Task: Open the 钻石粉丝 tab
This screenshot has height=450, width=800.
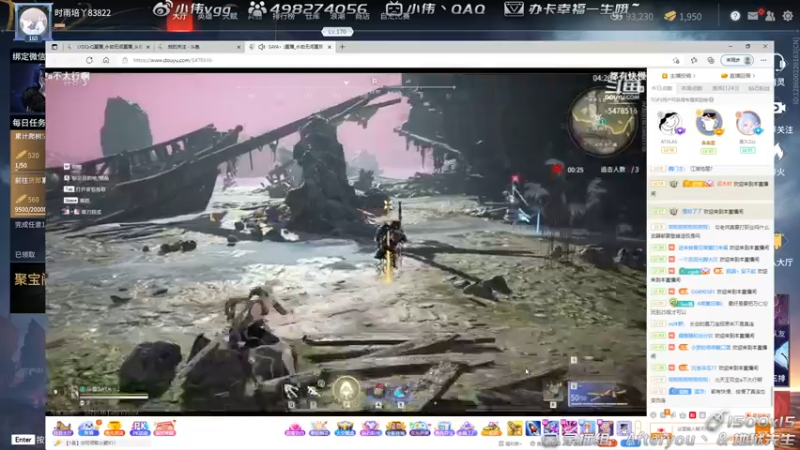Action: (x=759, y=88)
